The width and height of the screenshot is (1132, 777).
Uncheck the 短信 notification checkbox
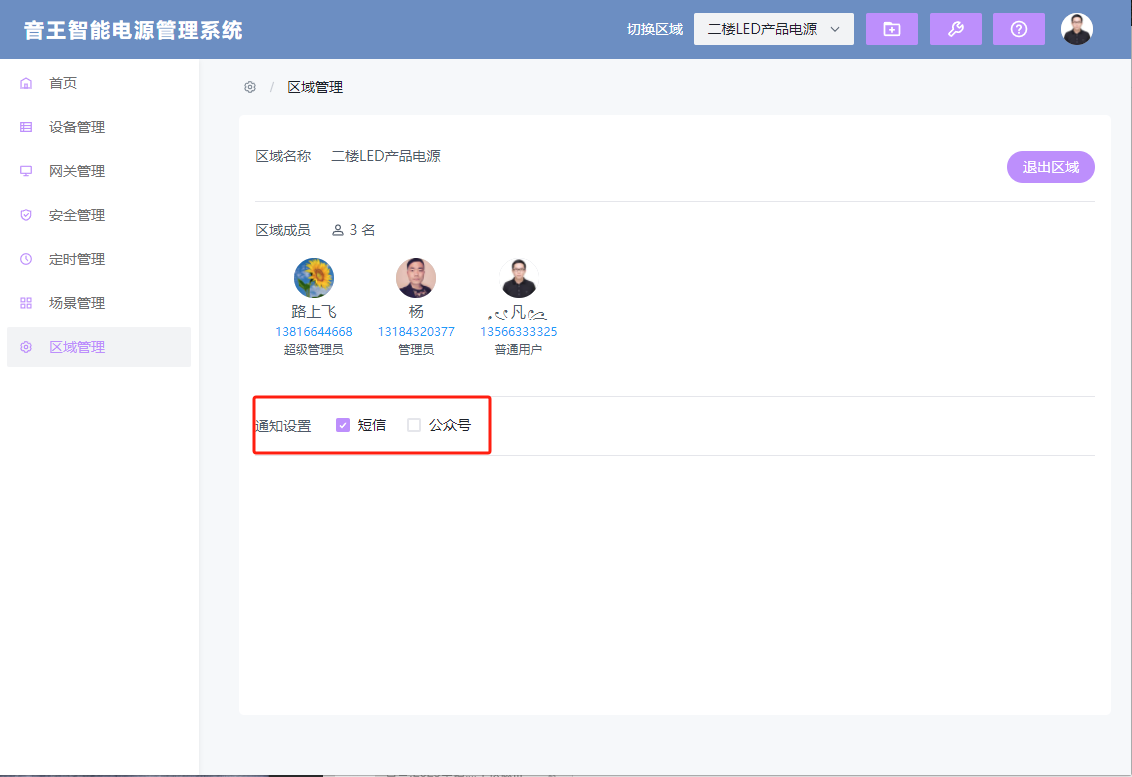click(343, 425)
